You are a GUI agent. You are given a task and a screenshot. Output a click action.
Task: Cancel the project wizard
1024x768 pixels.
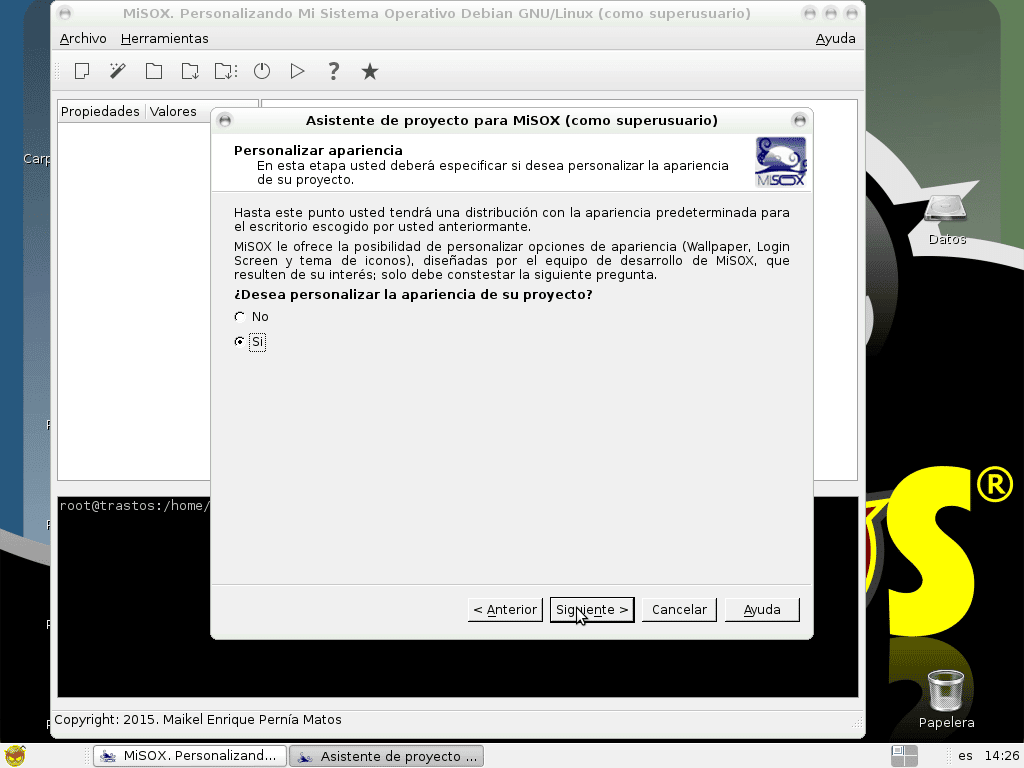point(679,610)
